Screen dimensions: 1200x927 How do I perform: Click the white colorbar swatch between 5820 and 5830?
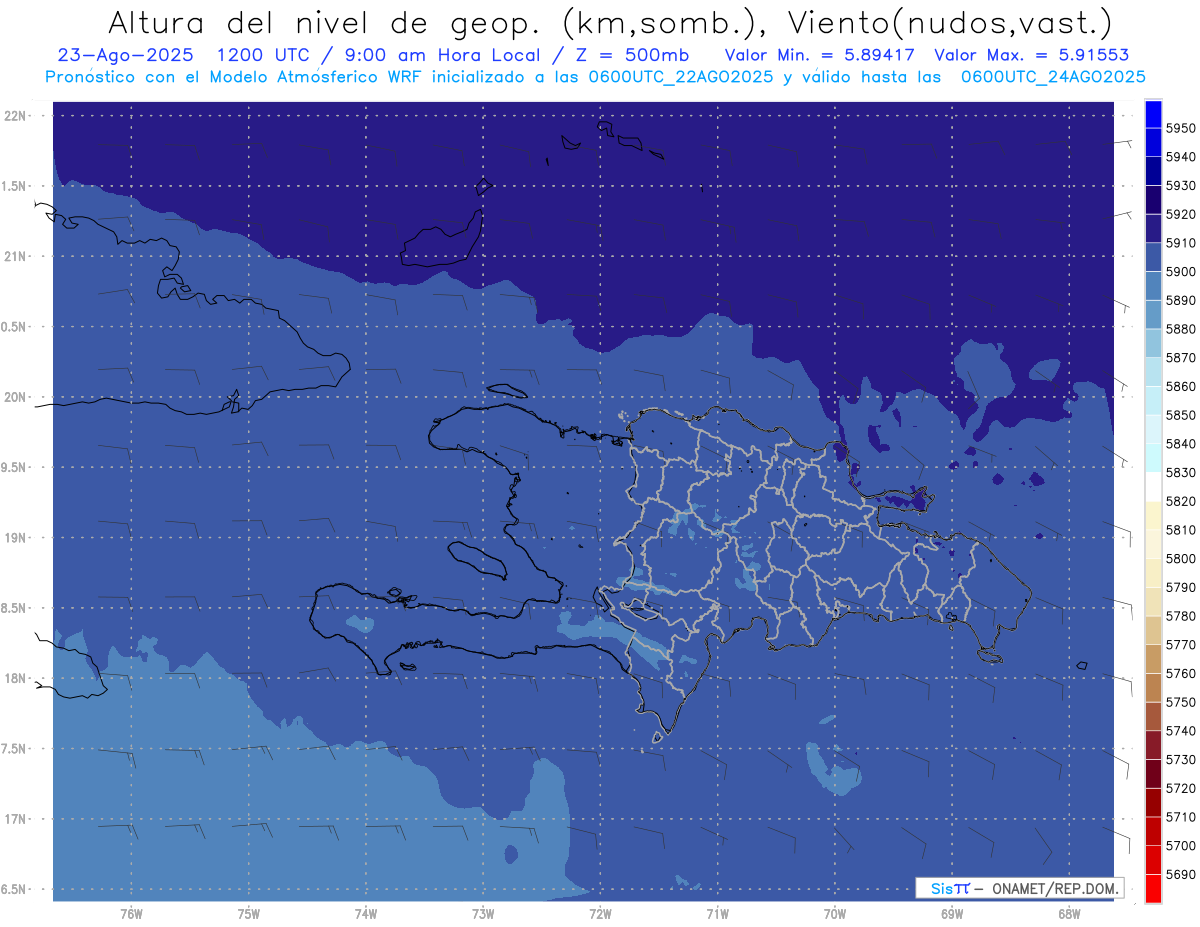coord(1153,486)
